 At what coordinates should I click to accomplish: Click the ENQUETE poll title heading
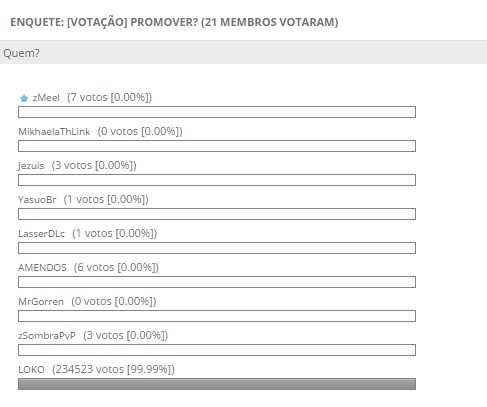(174, 22)
